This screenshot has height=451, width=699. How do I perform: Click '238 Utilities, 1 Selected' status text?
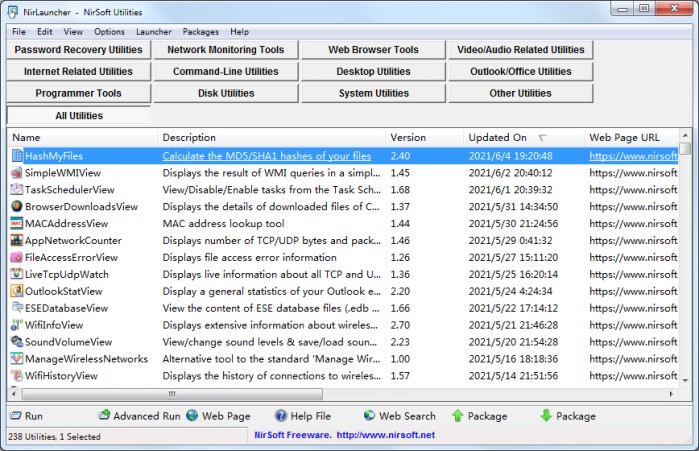click(54, 437)
